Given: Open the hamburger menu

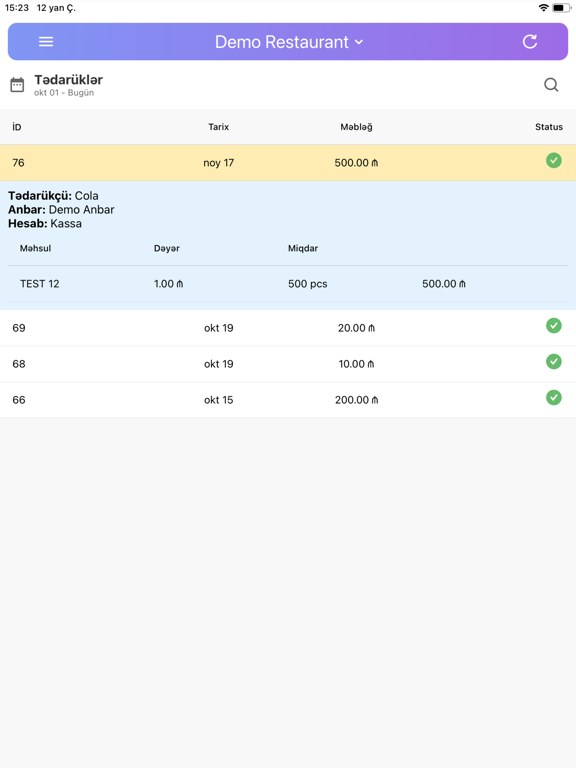Looking at the screenshot, I should [x=46, y=42].
